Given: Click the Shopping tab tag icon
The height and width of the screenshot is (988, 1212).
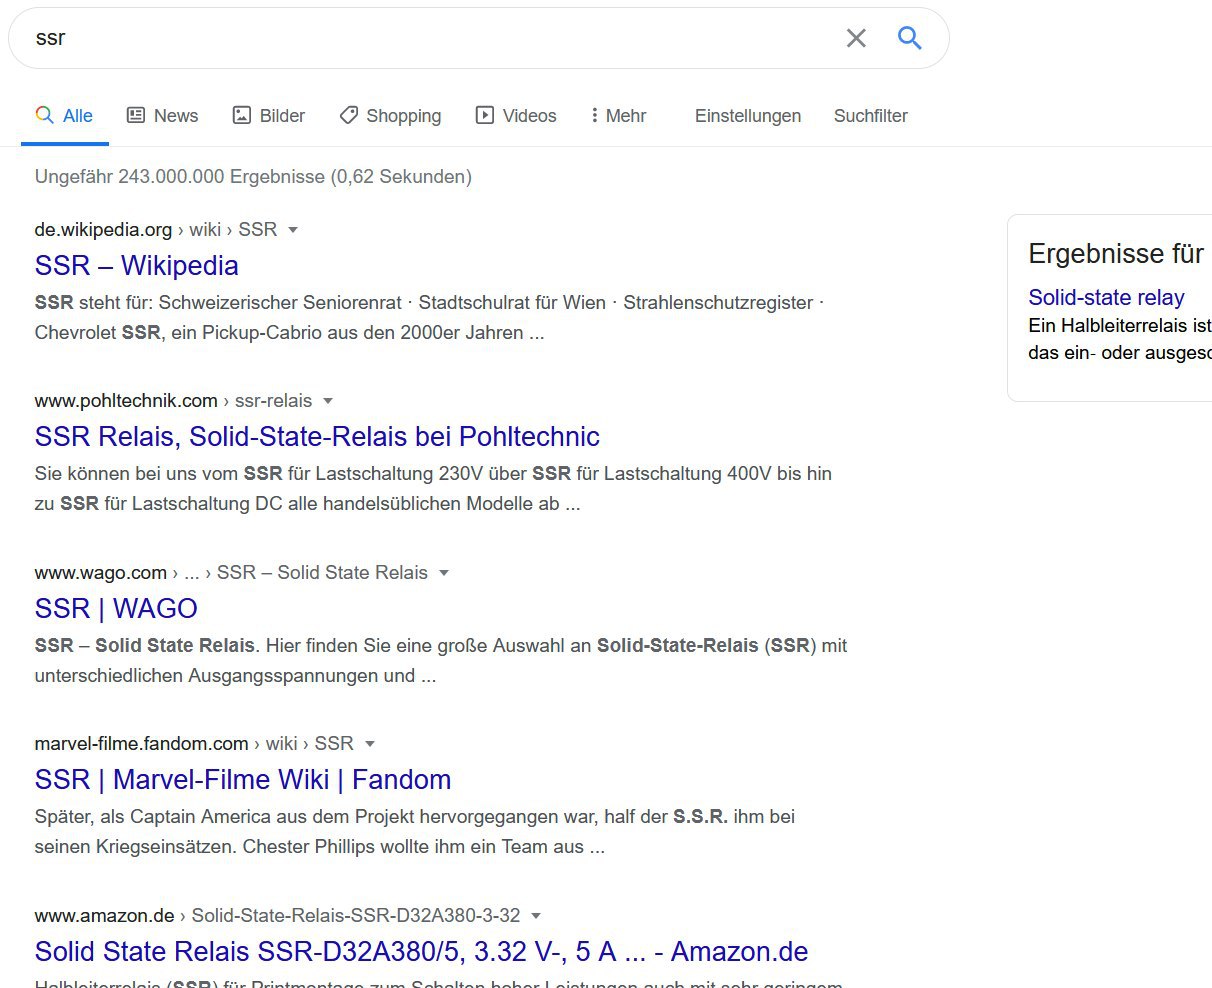Looking at the screenshot, I should [x=349, y=115].
